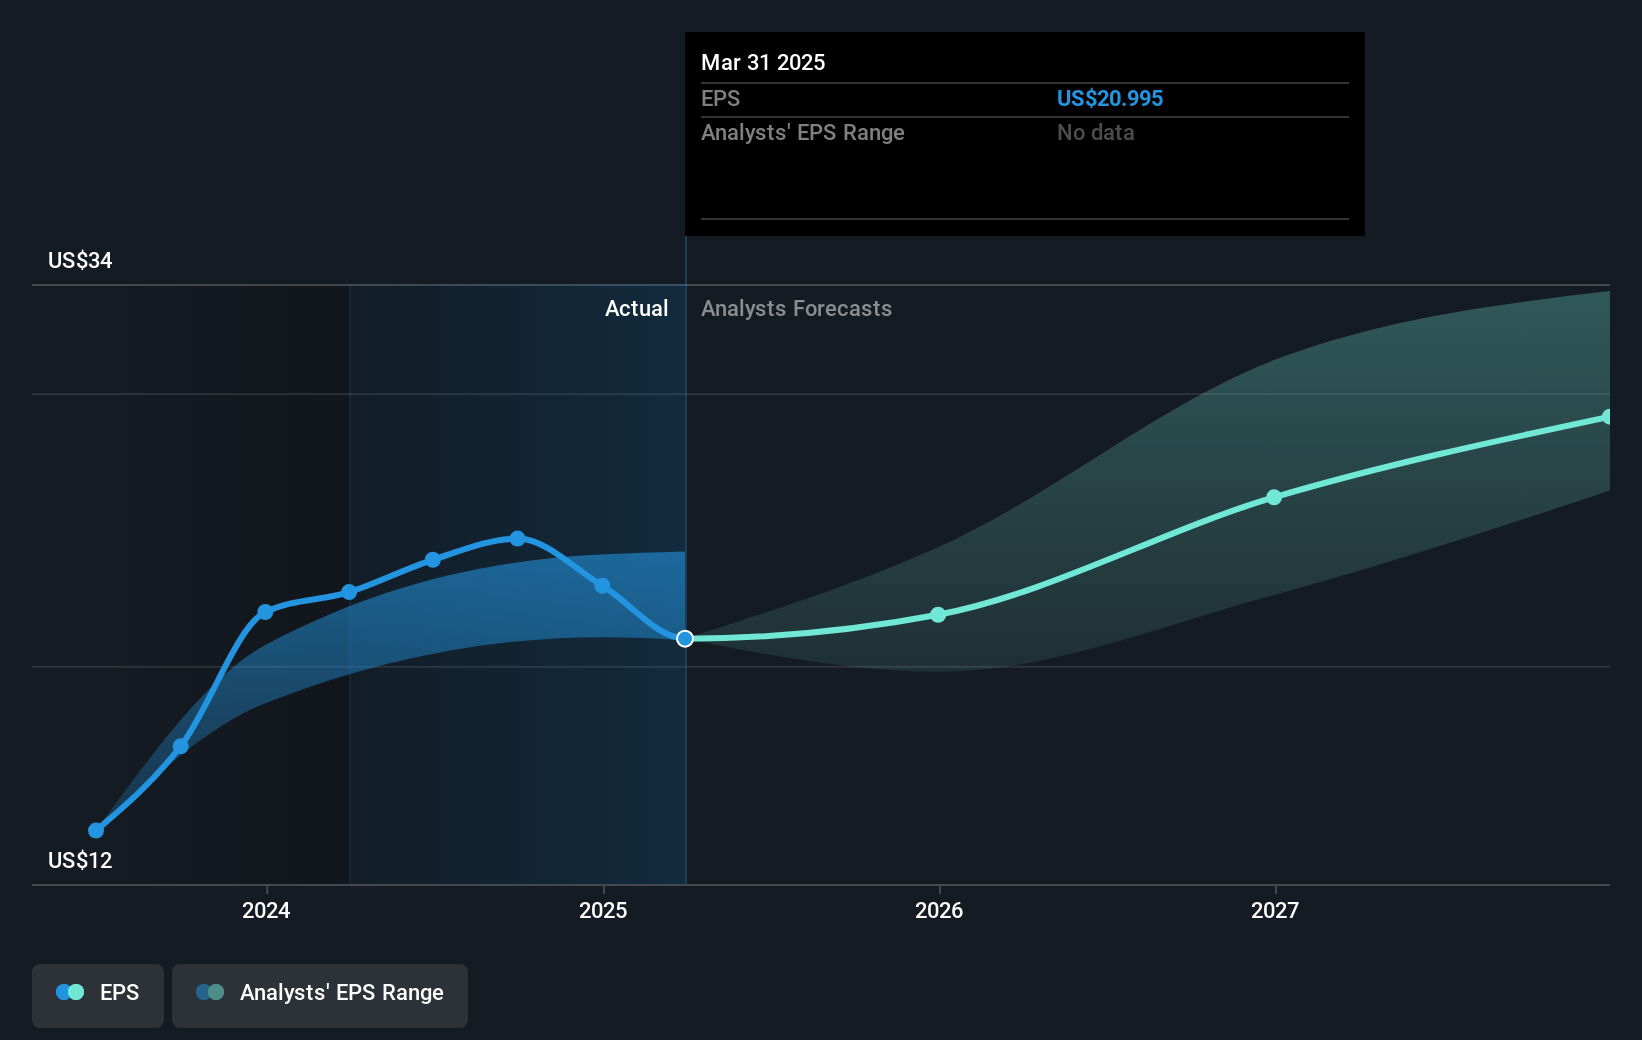The image size is (1642, 1040).
Task: Click the final forecast point at the chart's right edge
Action: 1608,416
